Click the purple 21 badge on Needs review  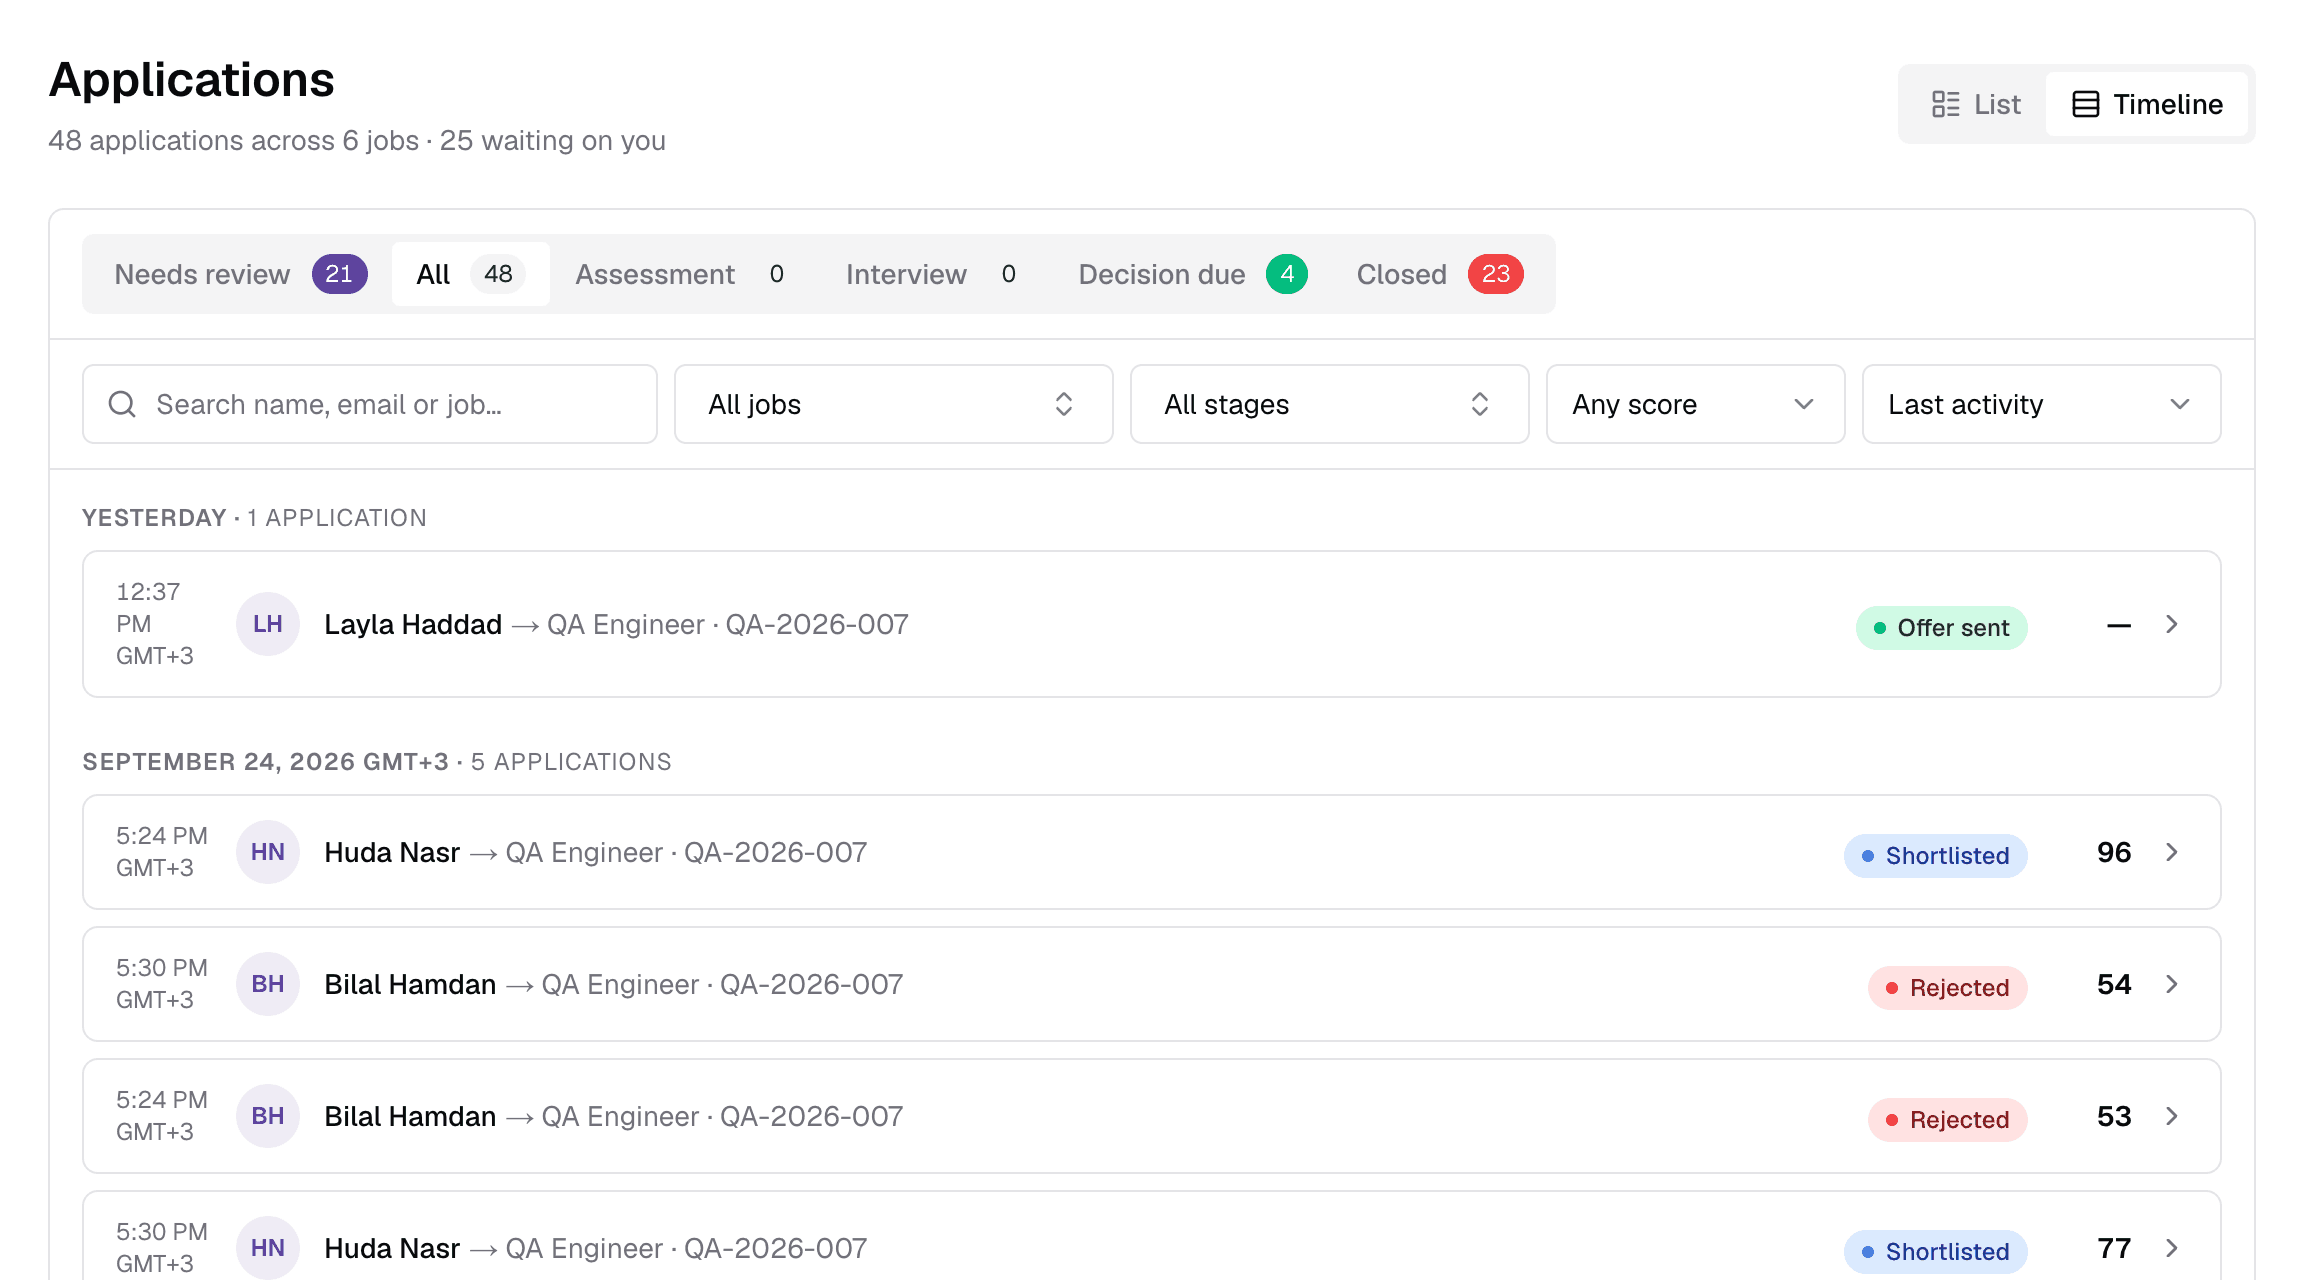click(339, 274)
